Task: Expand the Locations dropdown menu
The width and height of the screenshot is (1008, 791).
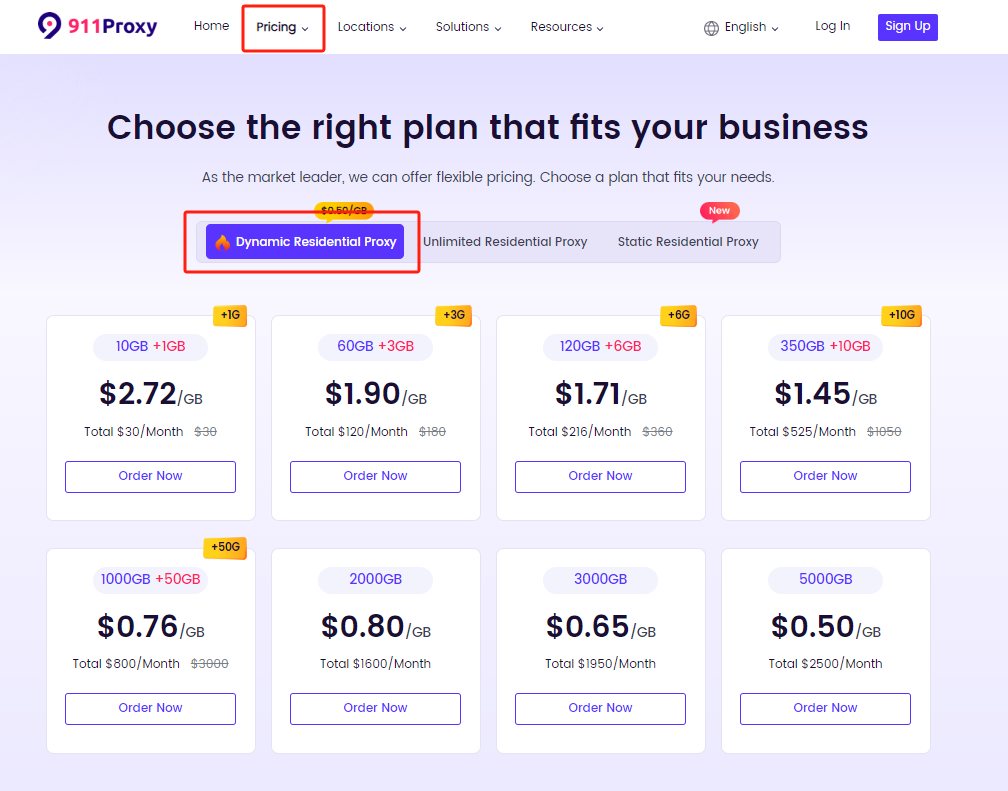Action: (372, 27)
